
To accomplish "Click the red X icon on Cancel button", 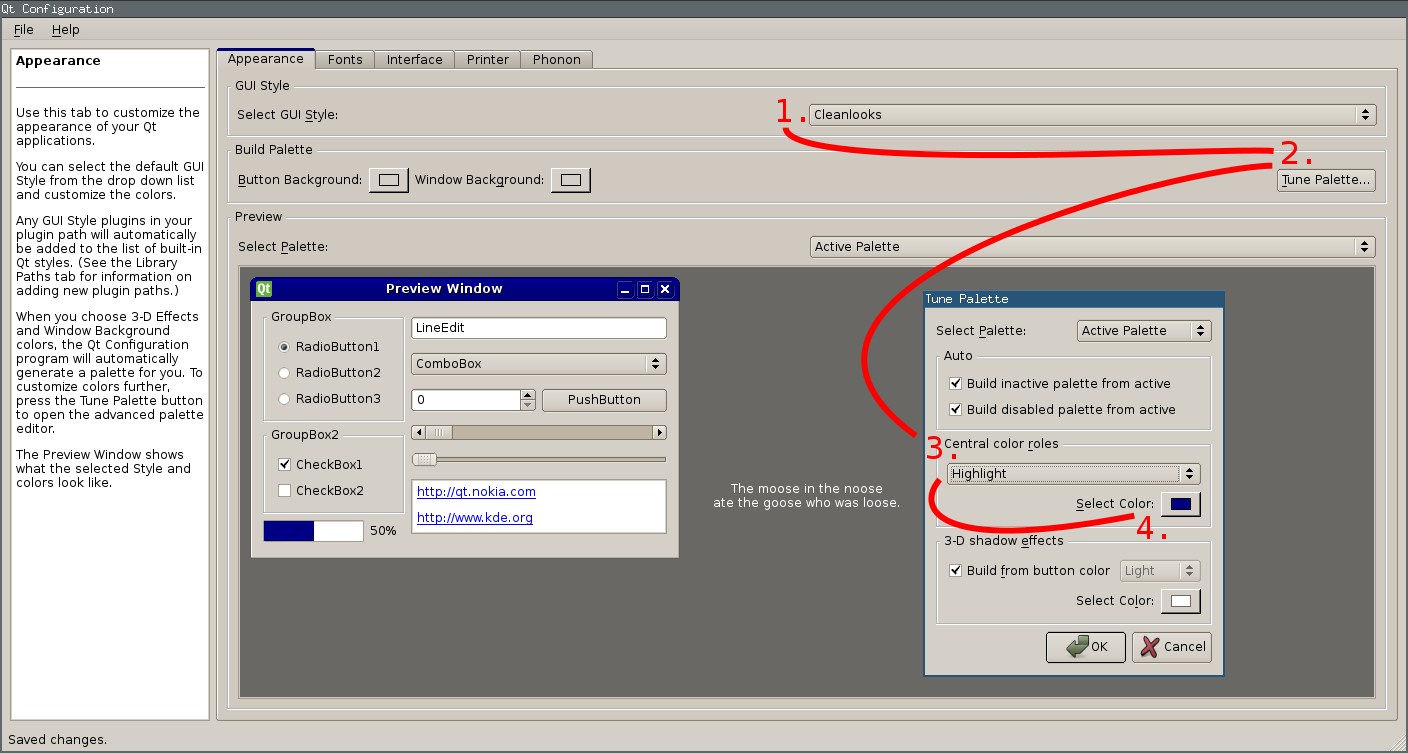I will (1150, 647).
